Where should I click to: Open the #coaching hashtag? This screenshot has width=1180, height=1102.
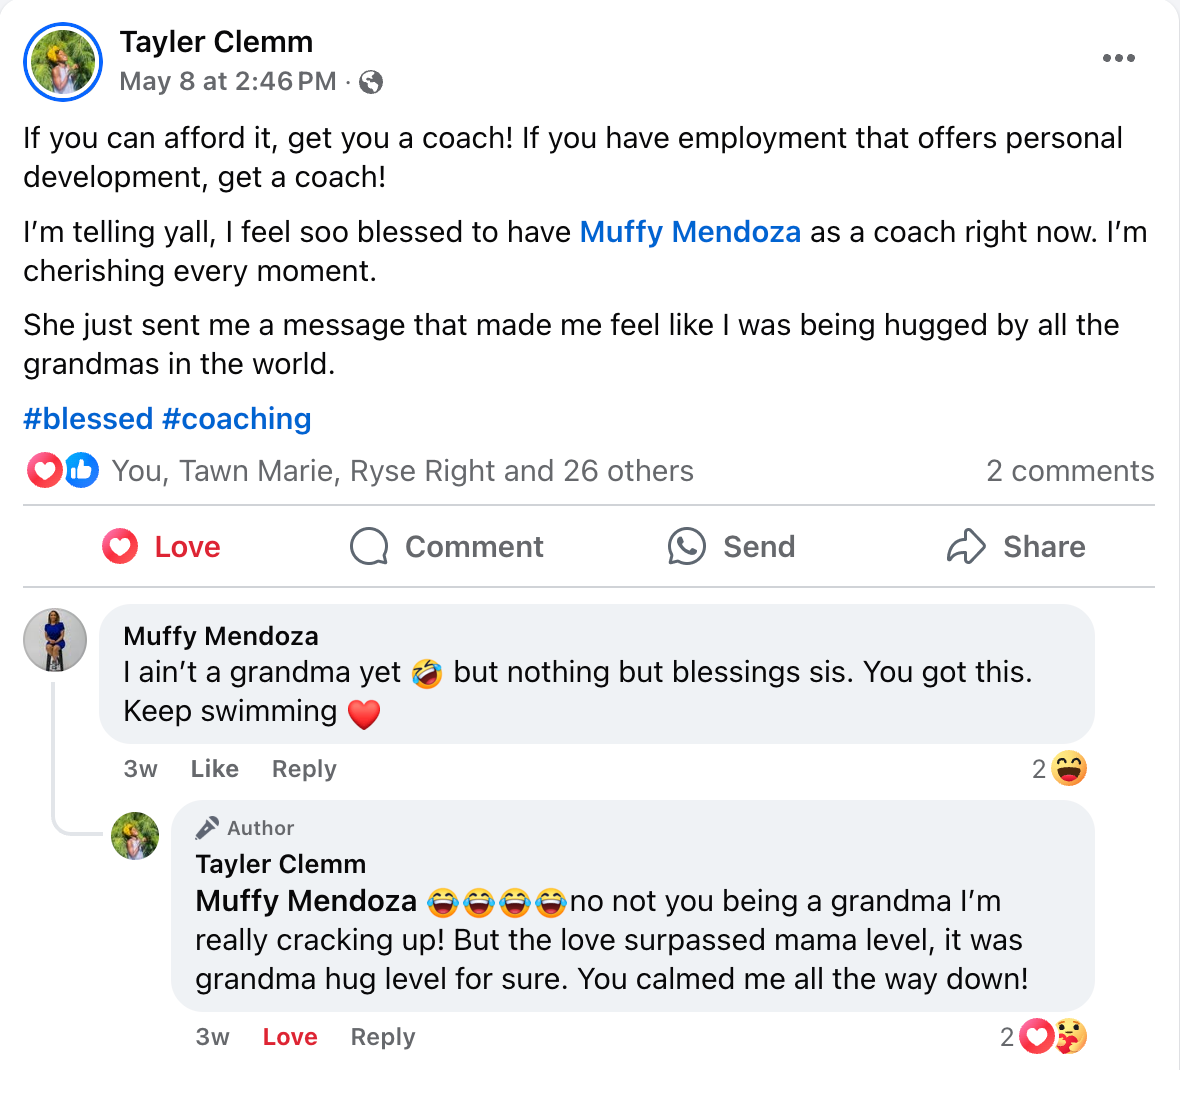click(x=237, y=419)
